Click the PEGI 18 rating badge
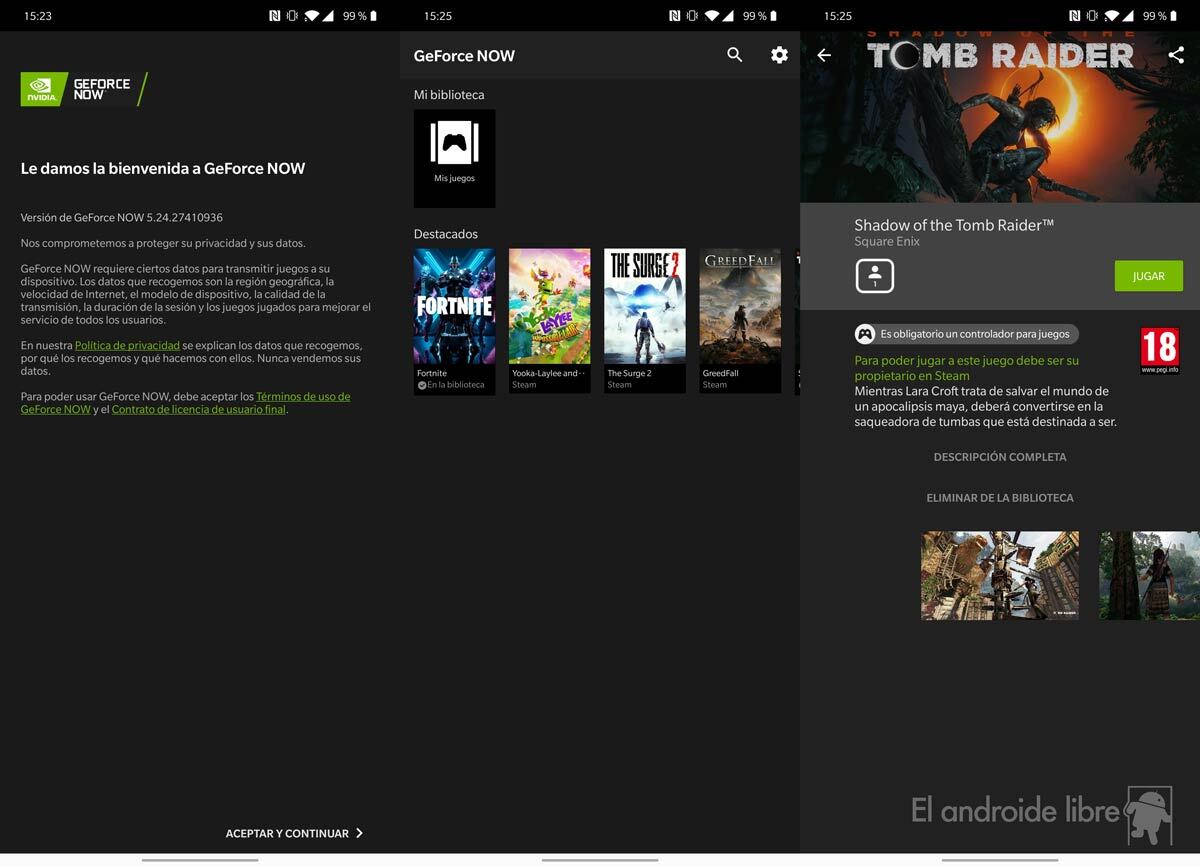1200x867 pixels. 1159,350
